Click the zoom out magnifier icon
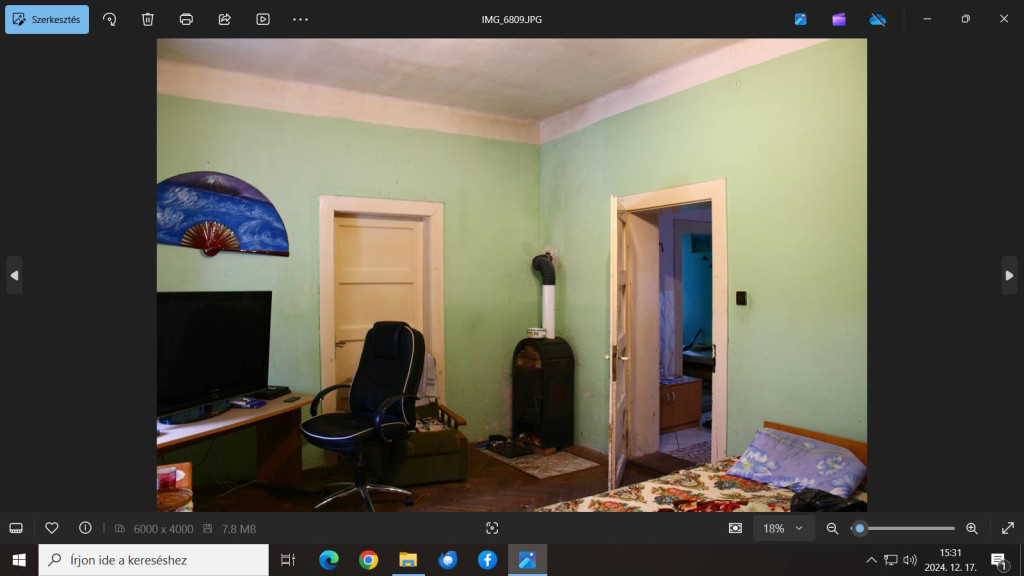The width and height of the screenshot is (1024, 576). [832, 528]
